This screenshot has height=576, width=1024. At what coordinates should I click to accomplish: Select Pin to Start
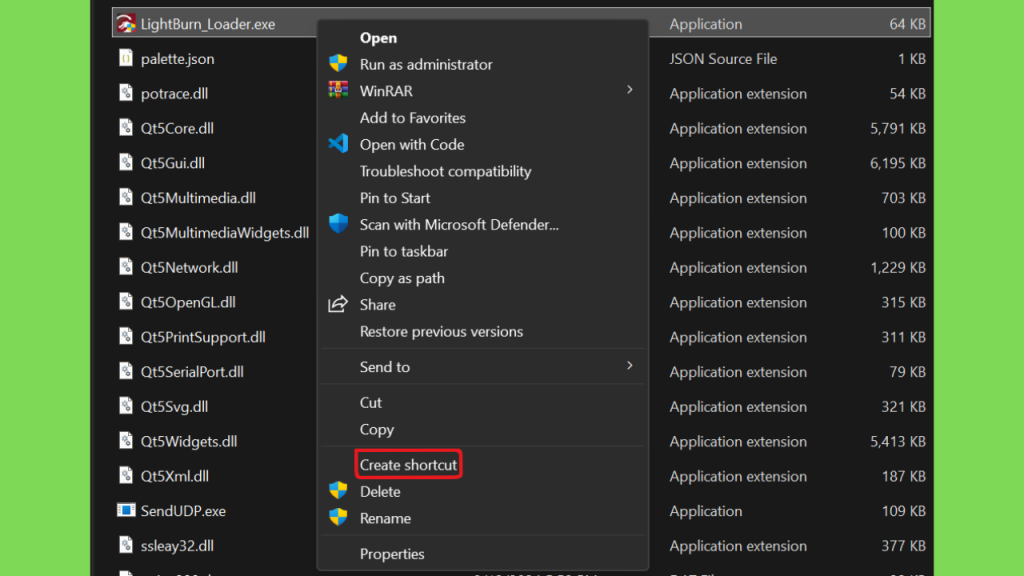coord(394,198)
